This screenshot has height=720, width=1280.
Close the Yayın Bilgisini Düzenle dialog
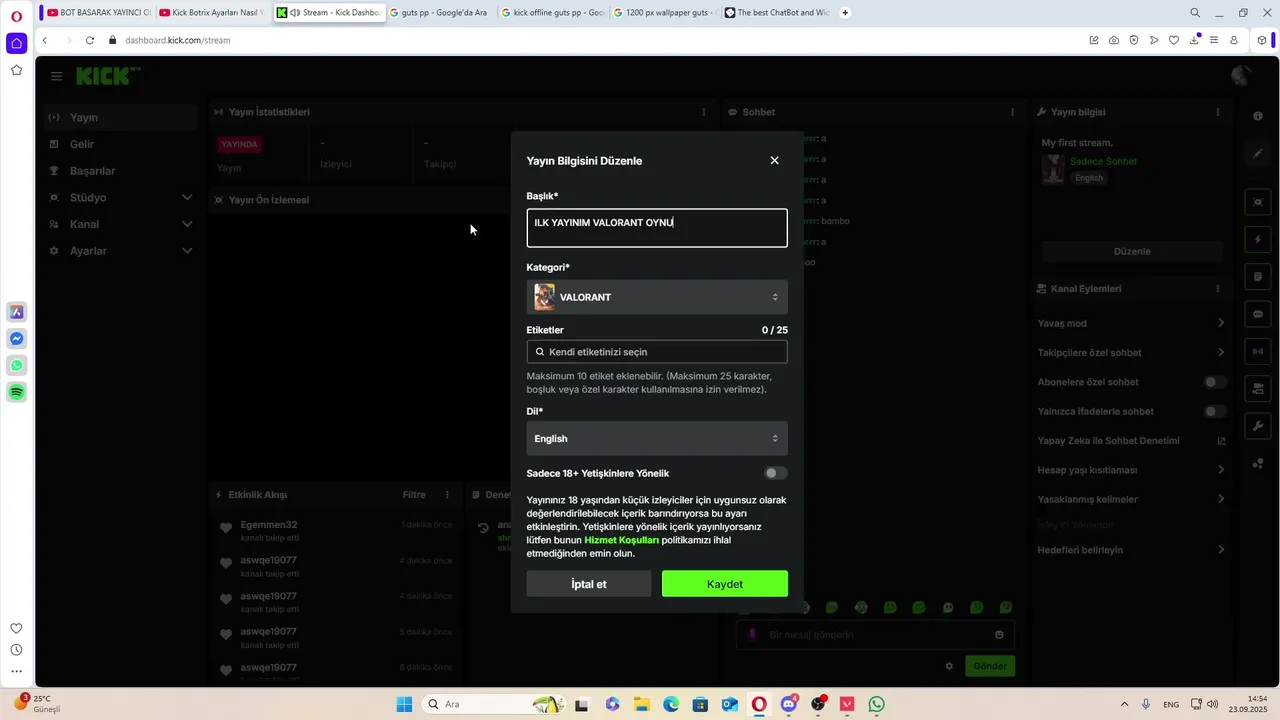click(x=774, y=160)
